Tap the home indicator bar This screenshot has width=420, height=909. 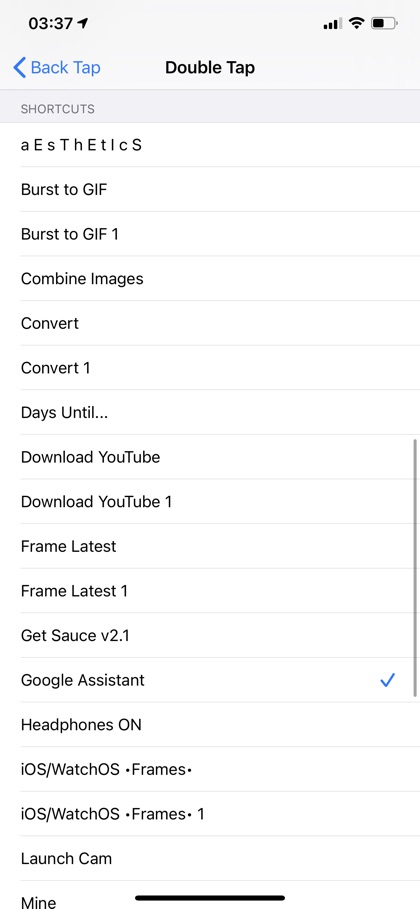coord(210,898)
